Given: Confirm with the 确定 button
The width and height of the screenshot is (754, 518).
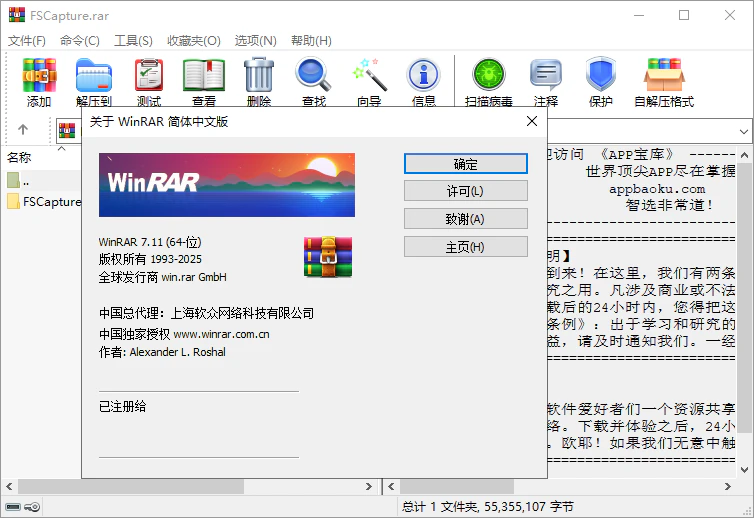Looking at the screenshot, I should click(465, 164).
